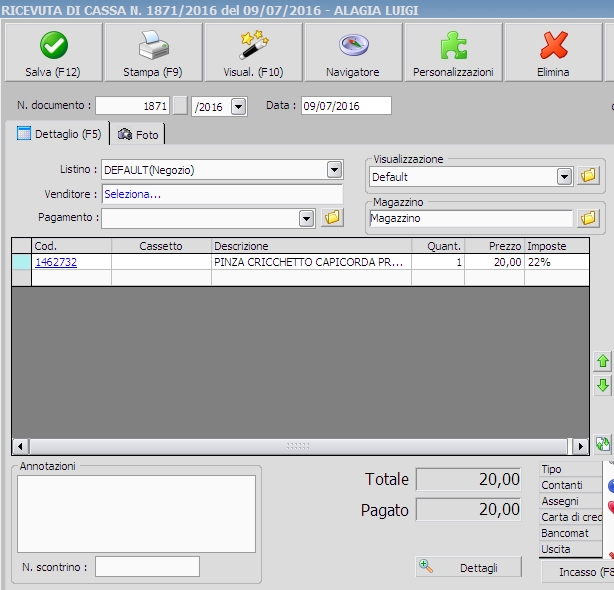Image resolution: width=614 pixels, height=590 pixels.
Task: Click small square button next to document number
Action: pyautogui.click(x=180, y=106)
